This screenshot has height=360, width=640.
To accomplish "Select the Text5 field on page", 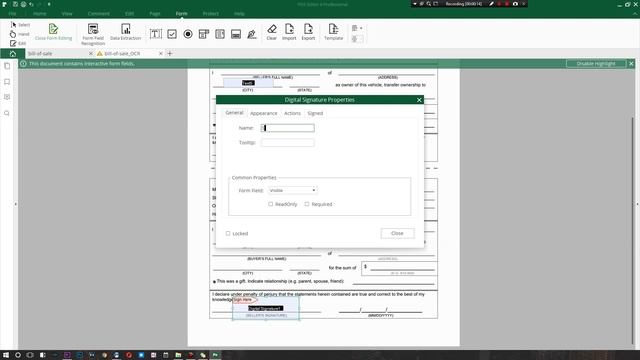I will coord(248,83).
